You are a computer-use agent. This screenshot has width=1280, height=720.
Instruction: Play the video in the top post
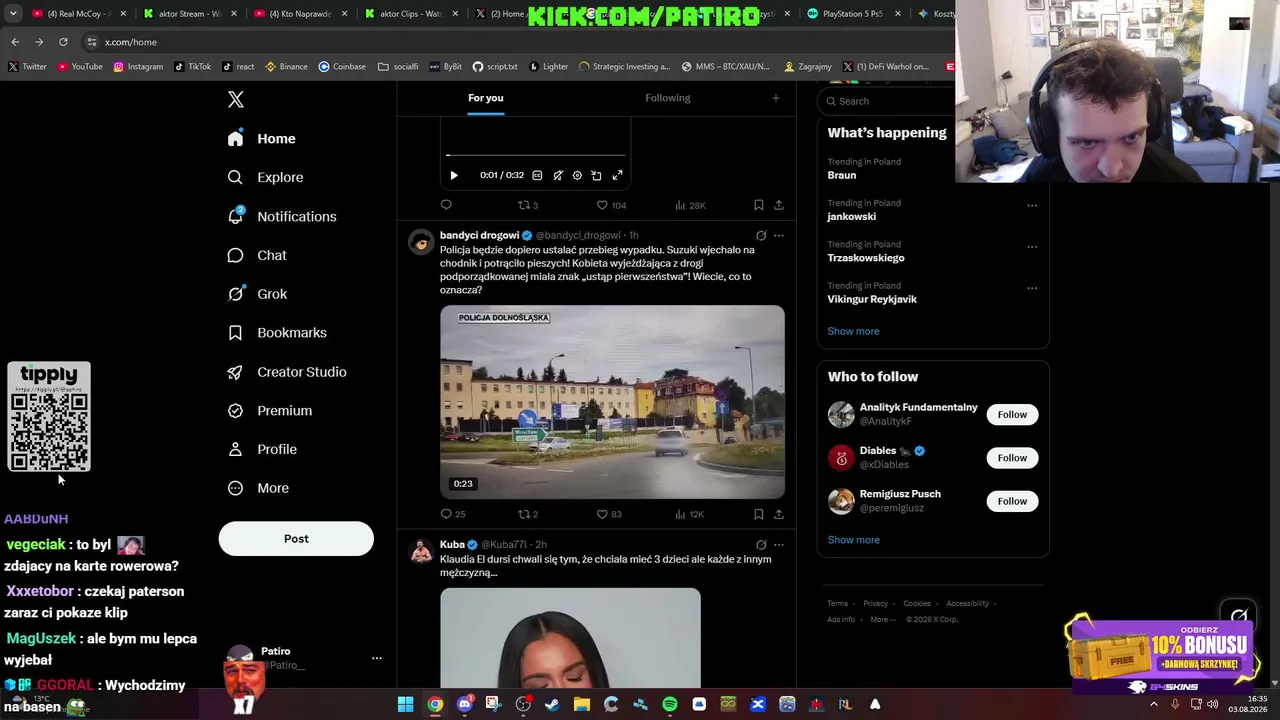click(x=454, y=175)
